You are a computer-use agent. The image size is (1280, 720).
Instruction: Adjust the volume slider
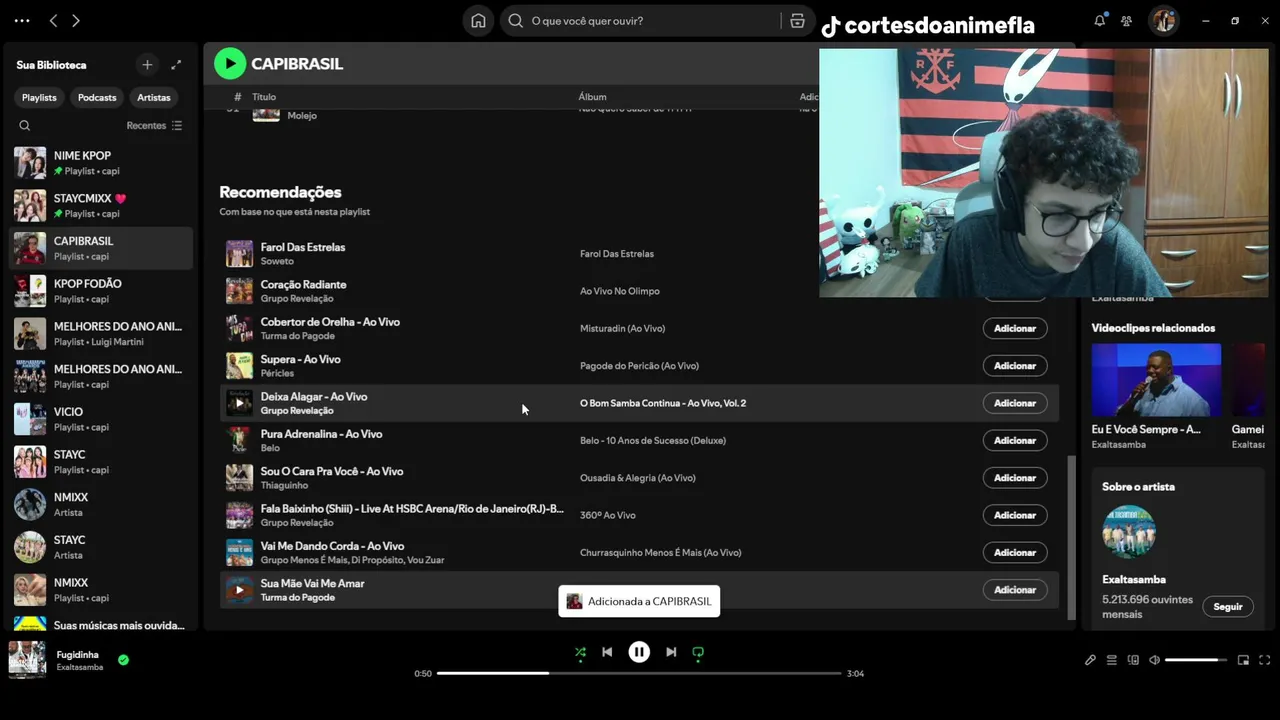(1197, 660)
